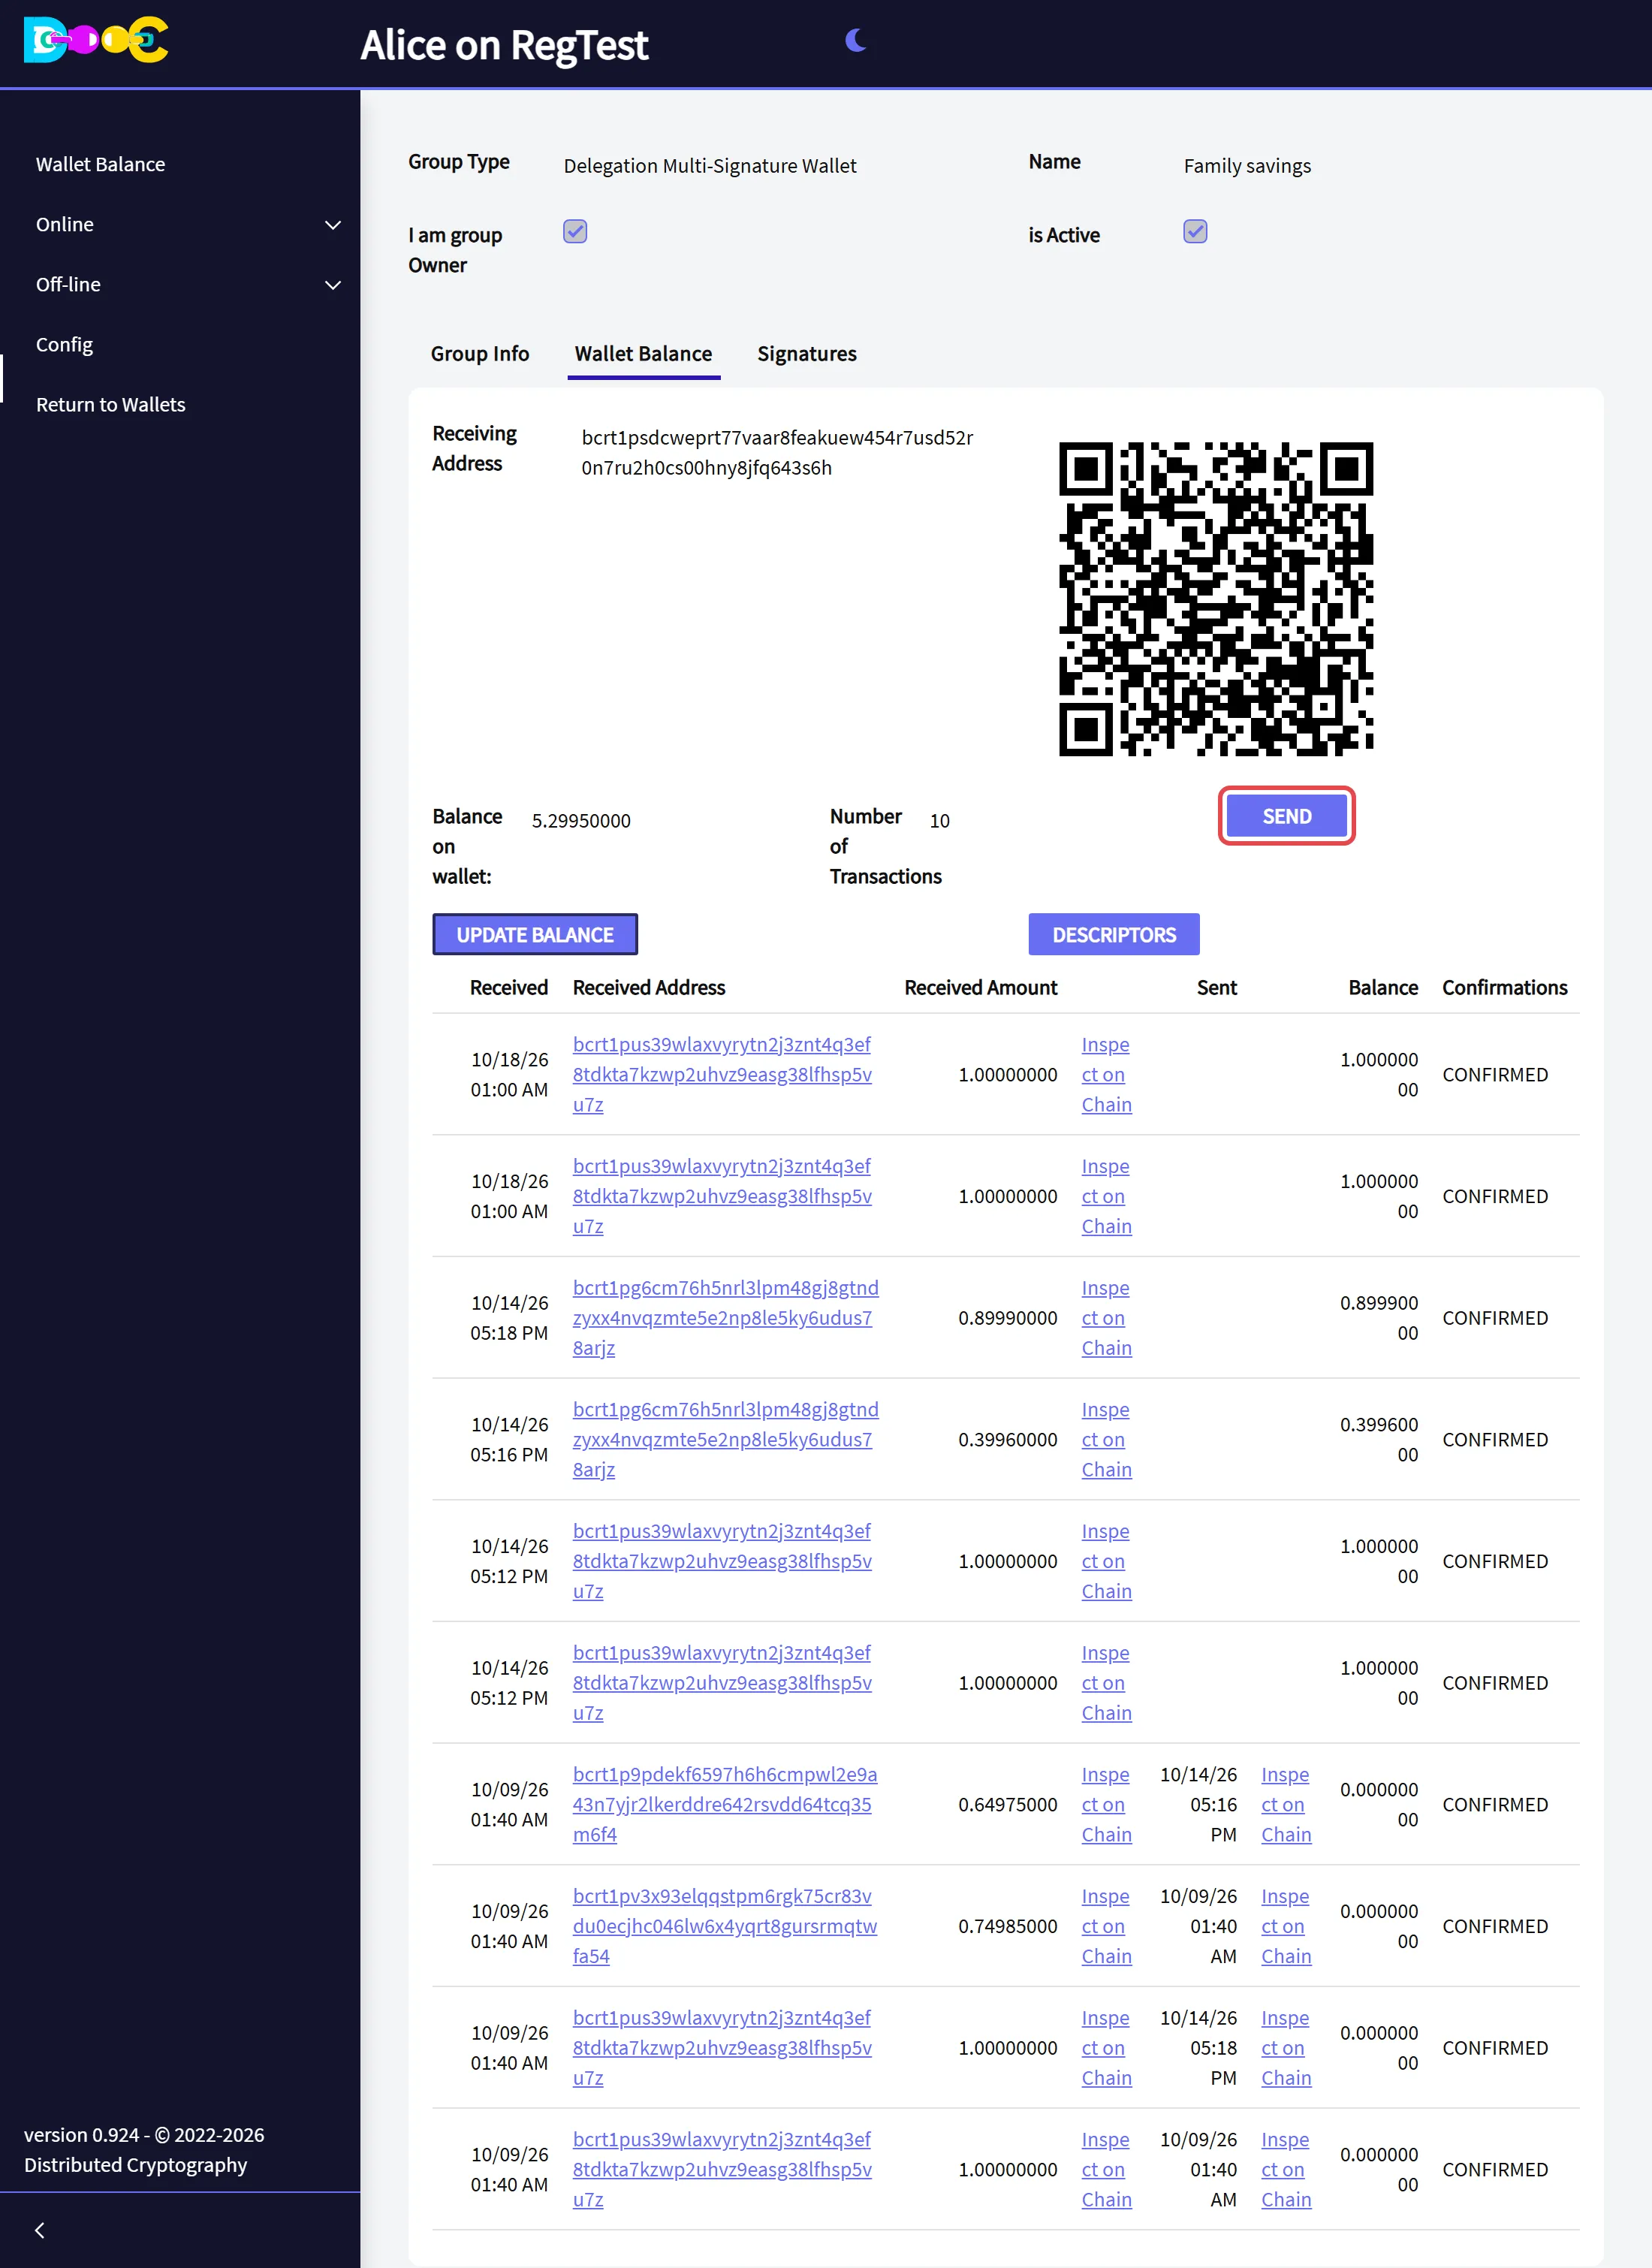Click the receiving address text
Screen dimensions: 1652x2268
(x=777, y=453)
